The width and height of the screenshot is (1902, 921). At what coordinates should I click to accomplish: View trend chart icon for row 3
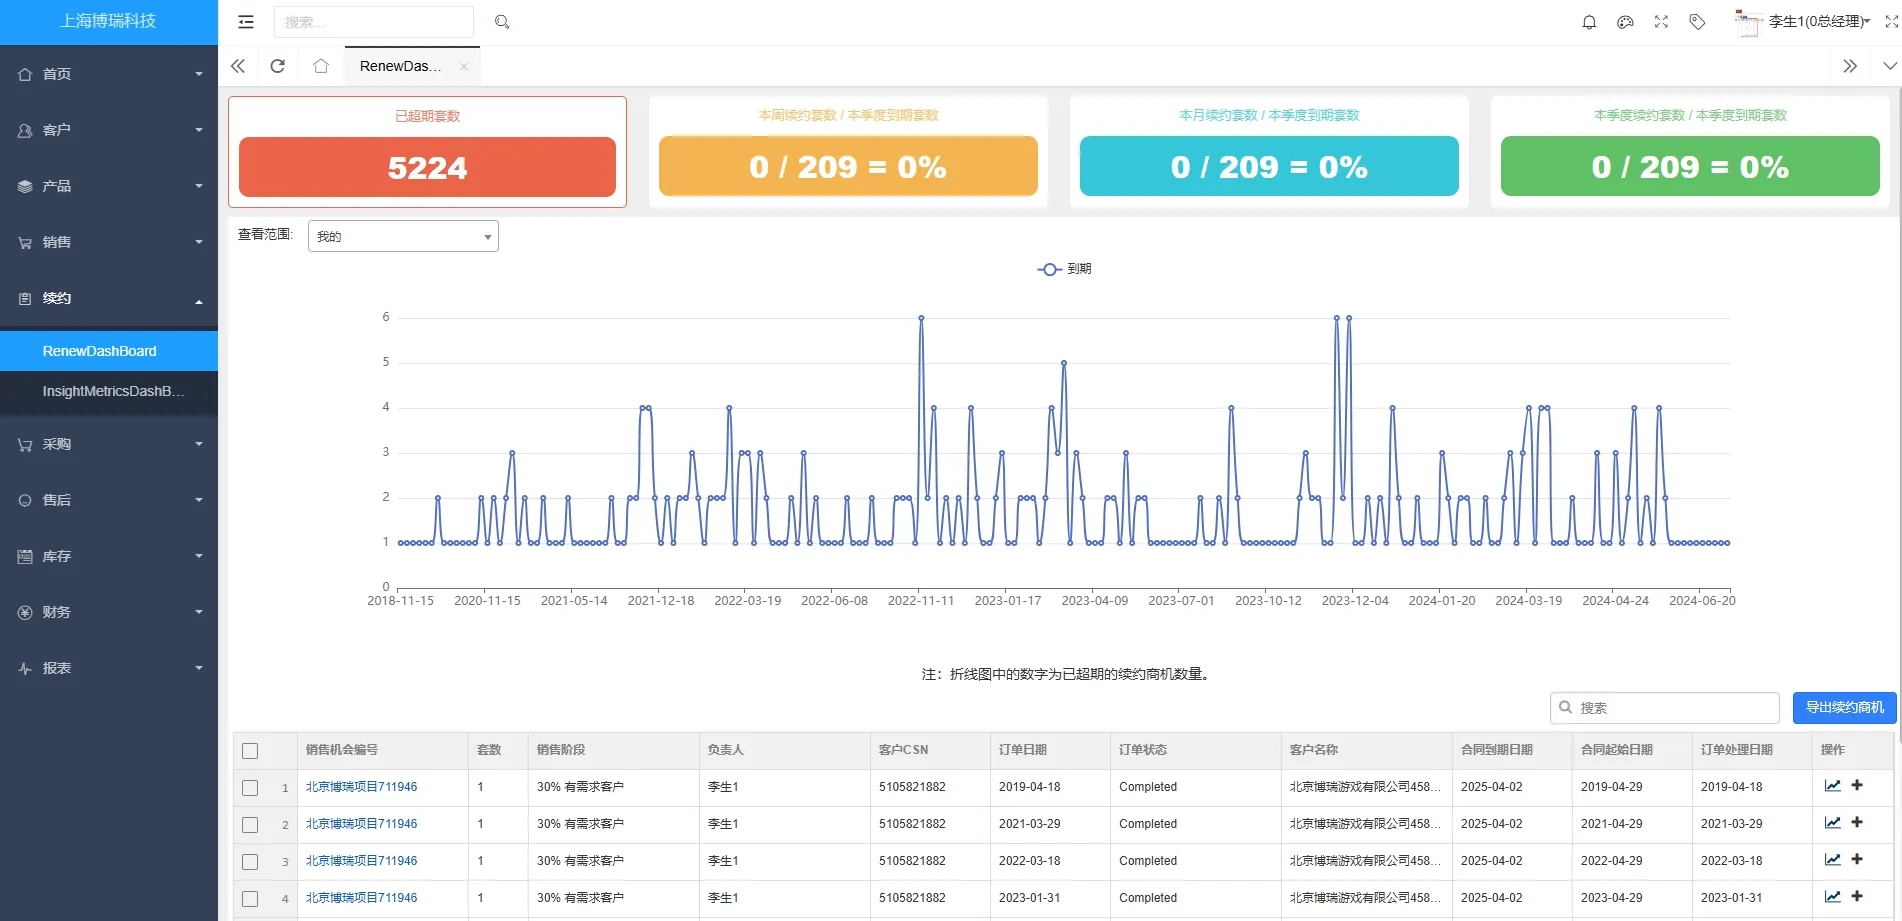click(x=1832, y=860)
